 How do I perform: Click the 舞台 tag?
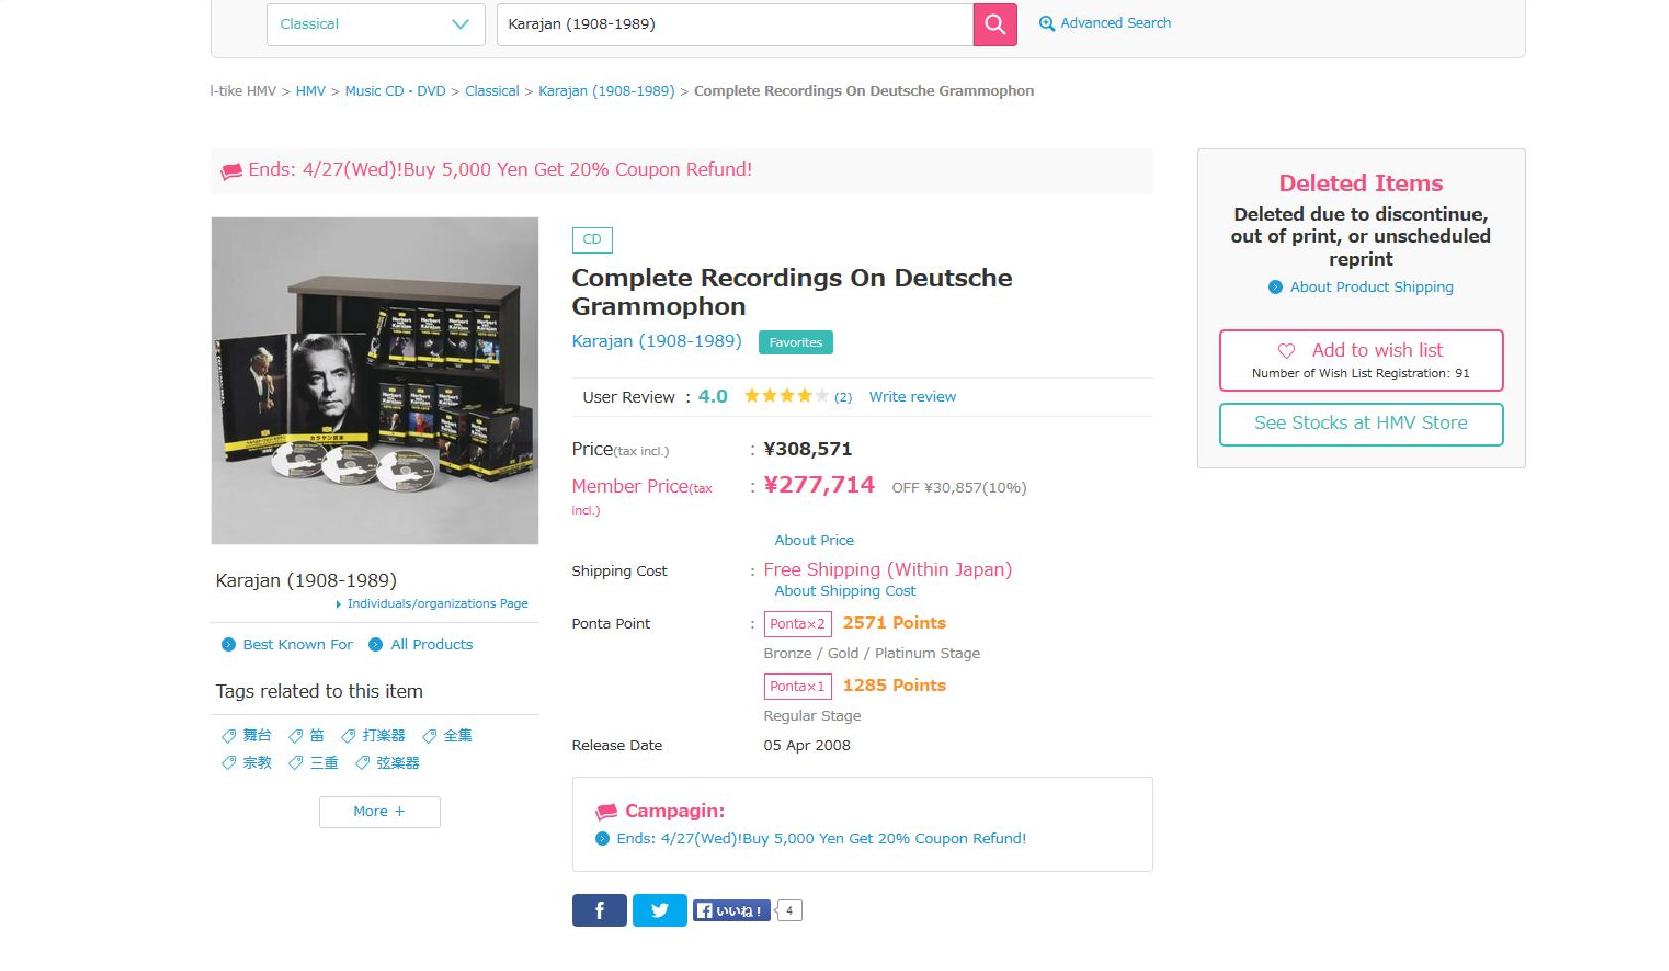[x=256, y=735]
